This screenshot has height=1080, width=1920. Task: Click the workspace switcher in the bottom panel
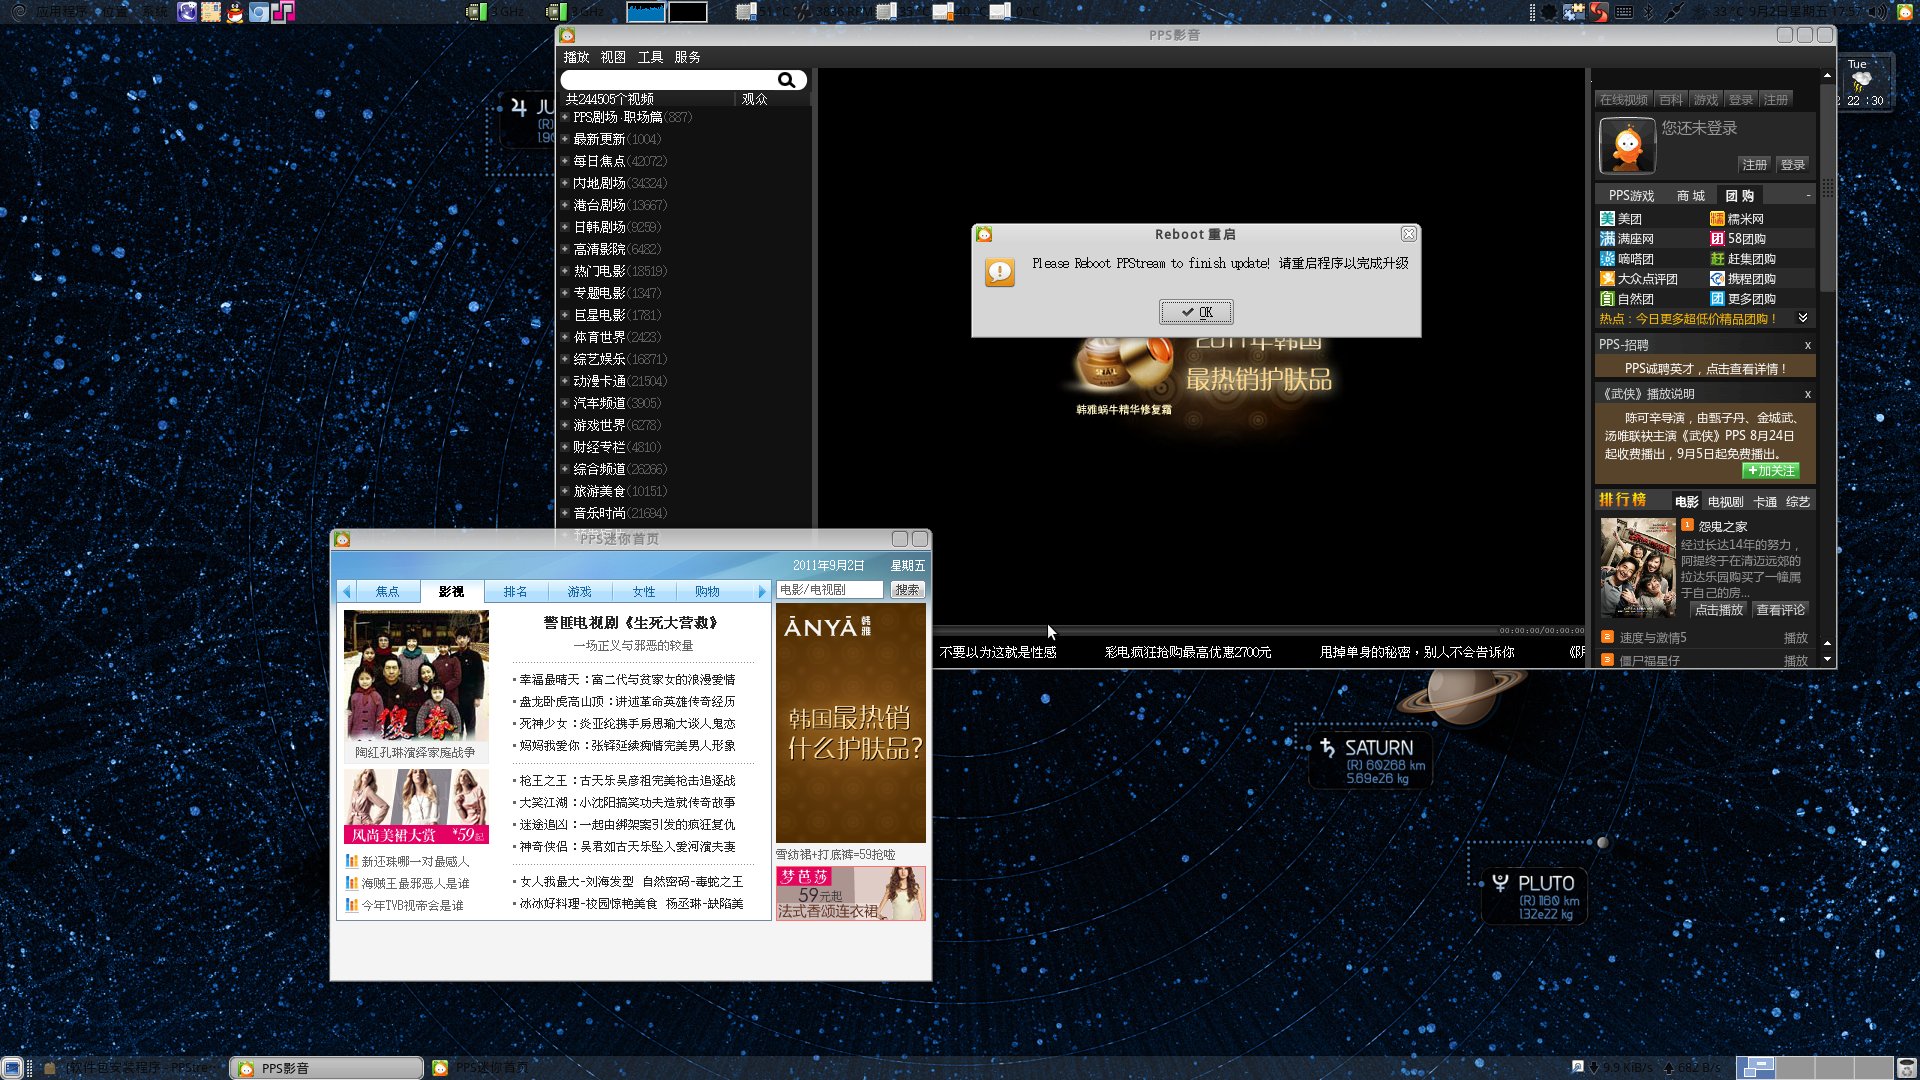tap(1815, 1068)
